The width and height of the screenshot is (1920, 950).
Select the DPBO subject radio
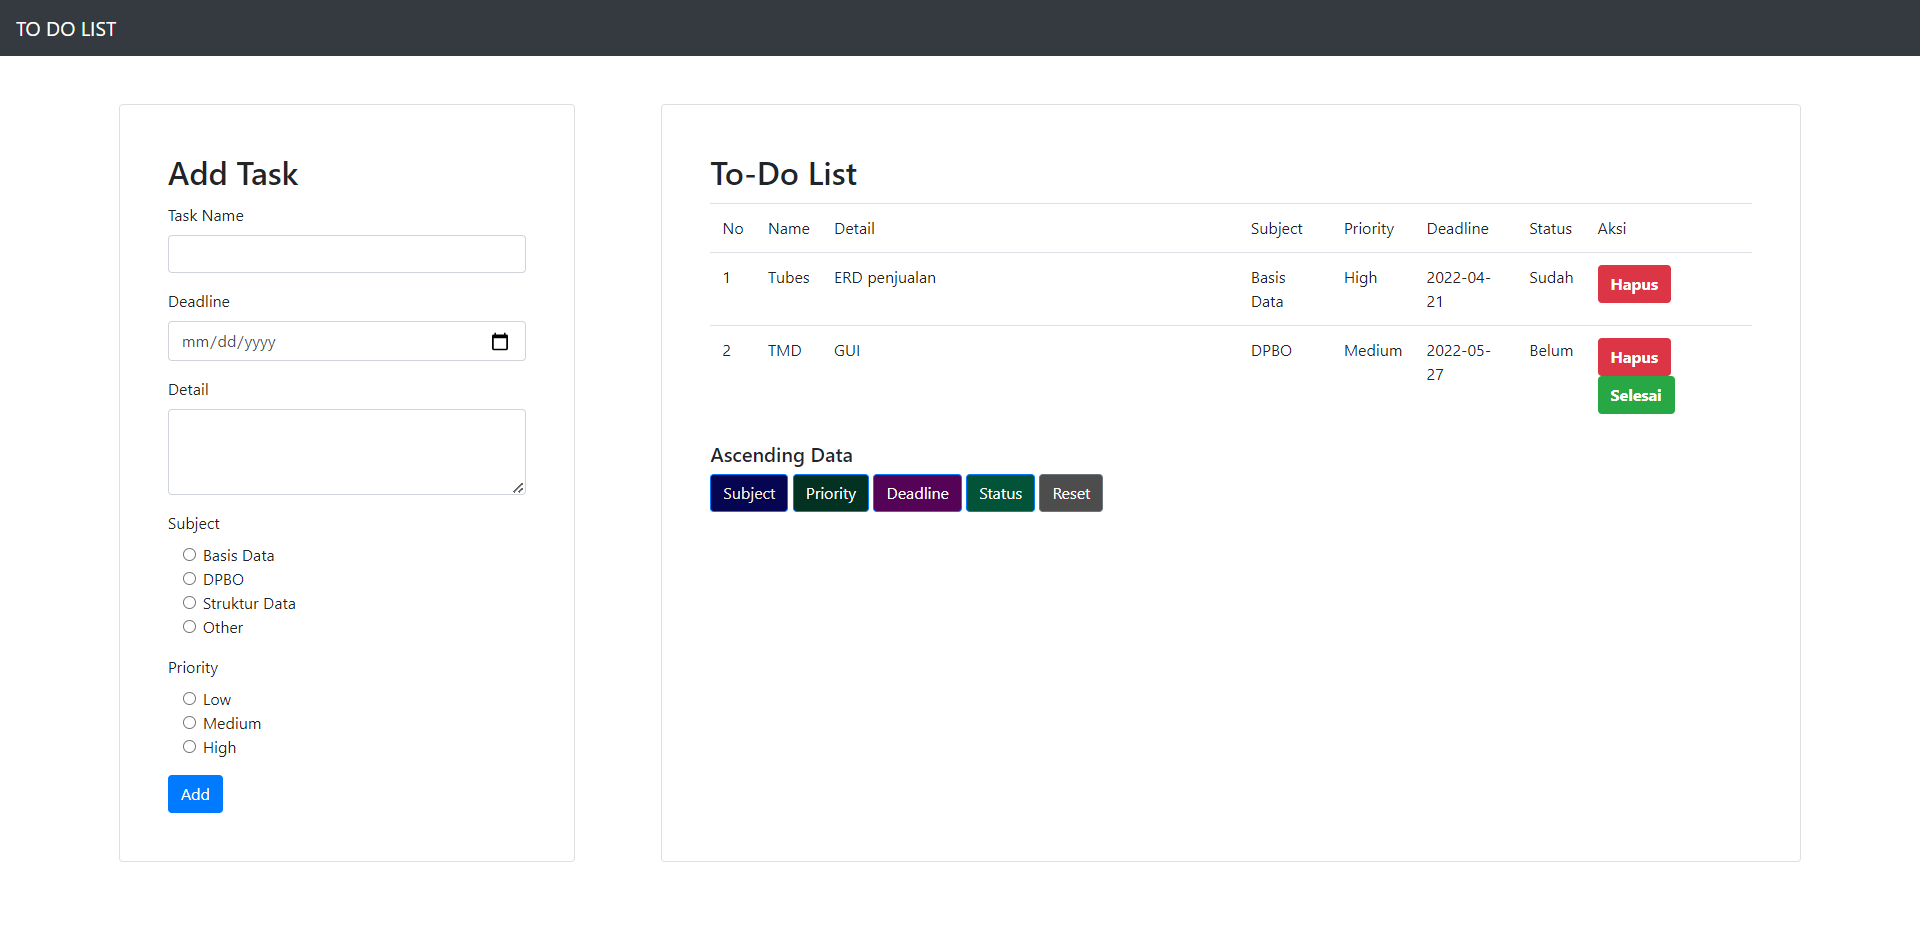(x=189, y=579)
